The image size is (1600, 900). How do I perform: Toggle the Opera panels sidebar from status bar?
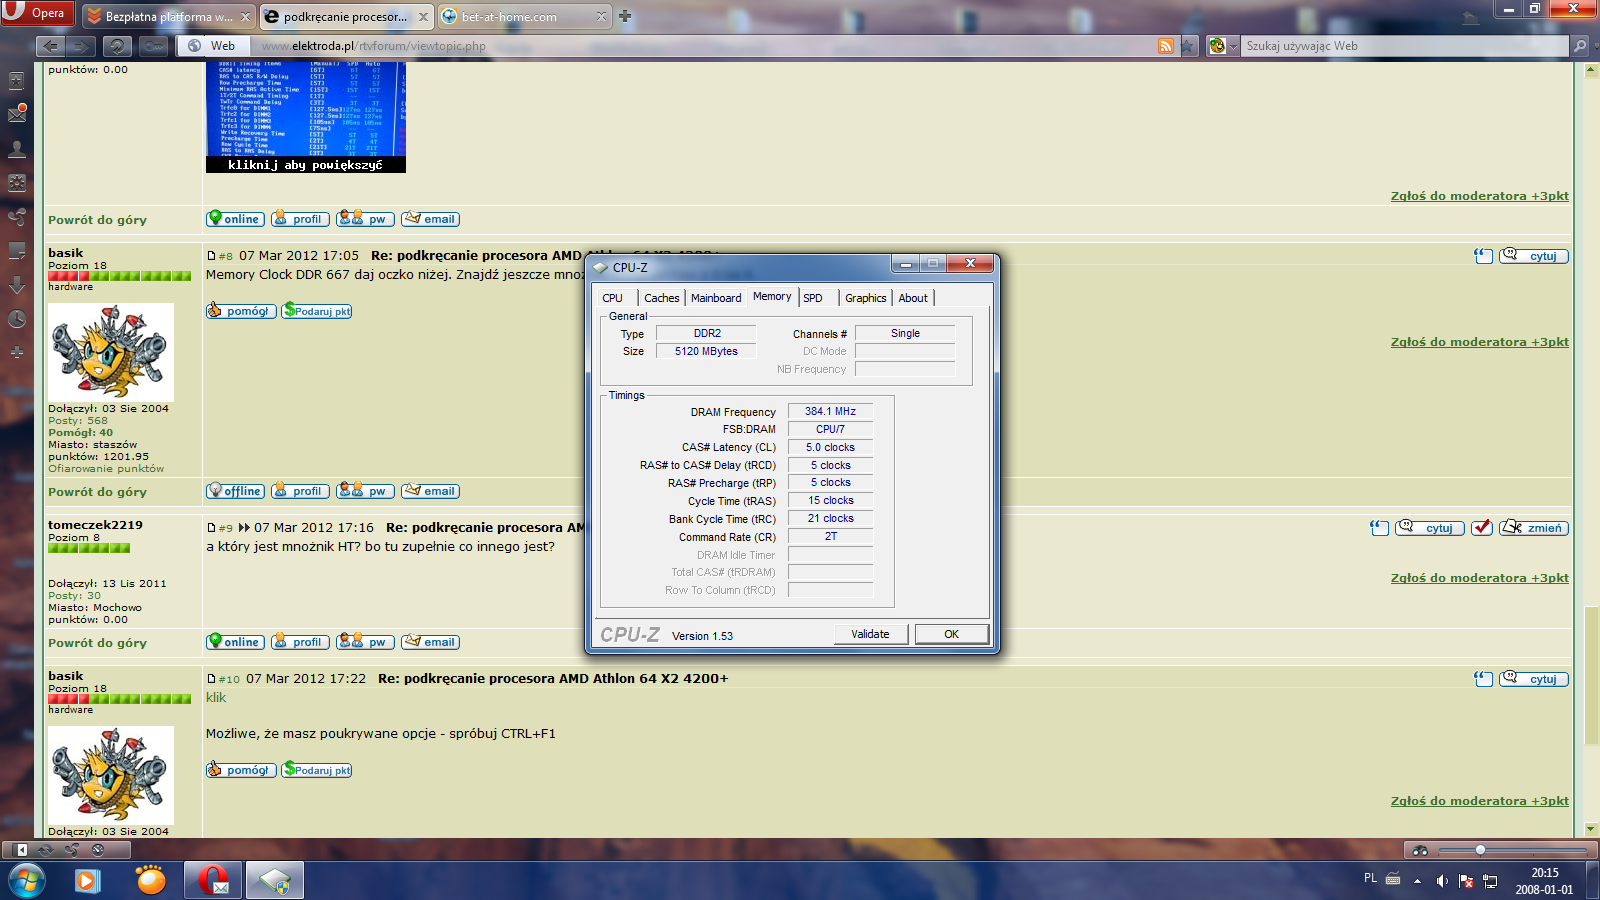20,850
